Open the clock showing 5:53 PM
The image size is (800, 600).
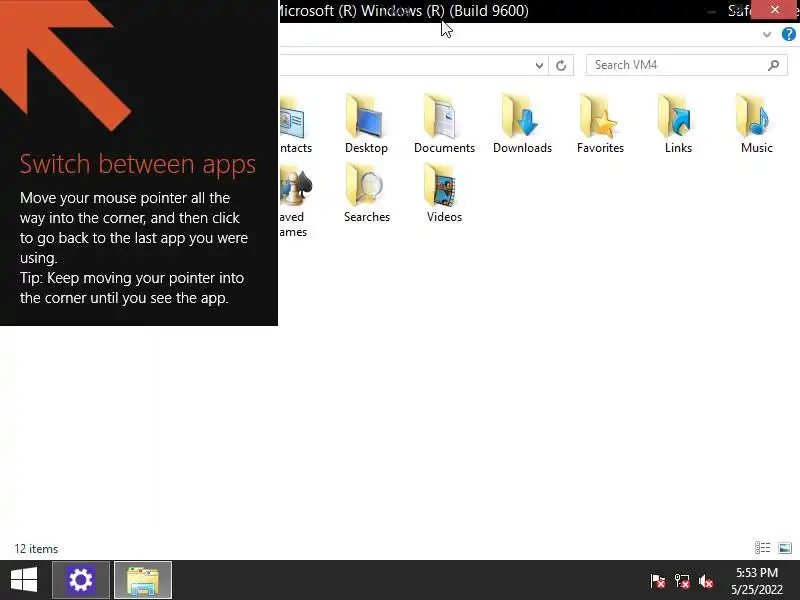click(757, 581)
